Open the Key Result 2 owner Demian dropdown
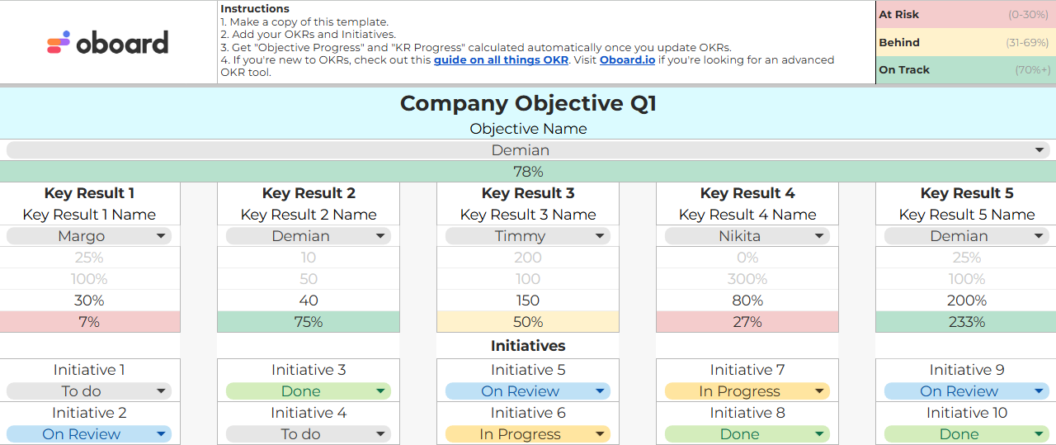1056x445 pixels. (308, 236)
